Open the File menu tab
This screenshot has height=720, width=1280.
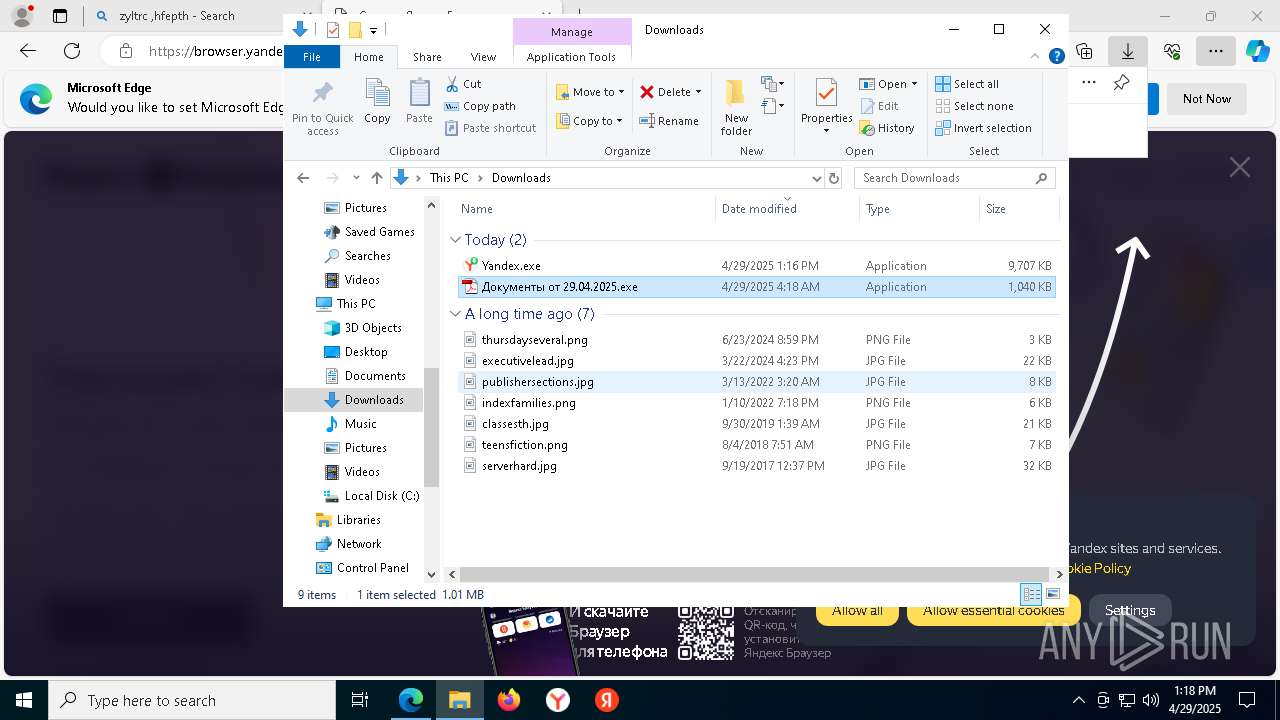click(312, 57)
